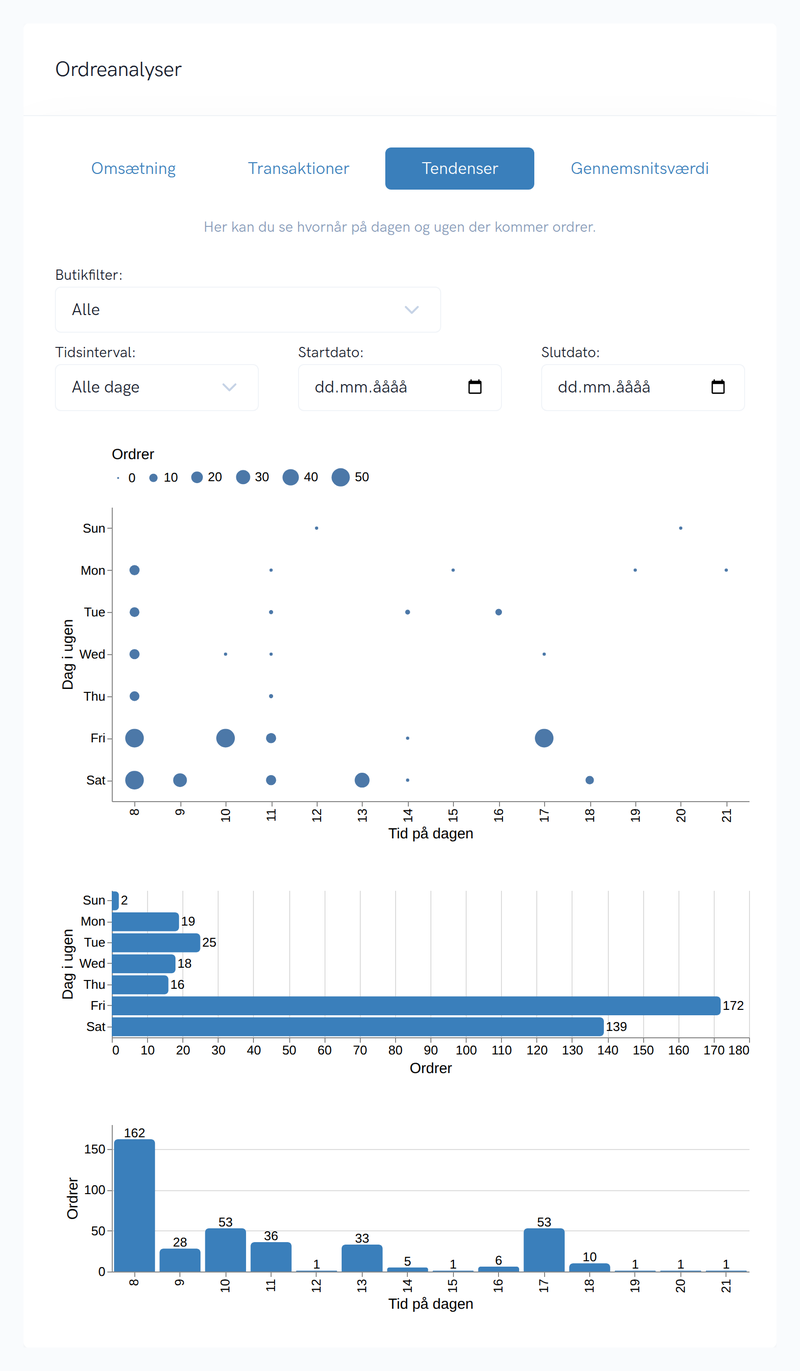Click the Monday bar with 19 orders
The image size is (800, 1371).
[x=146, y=922]
